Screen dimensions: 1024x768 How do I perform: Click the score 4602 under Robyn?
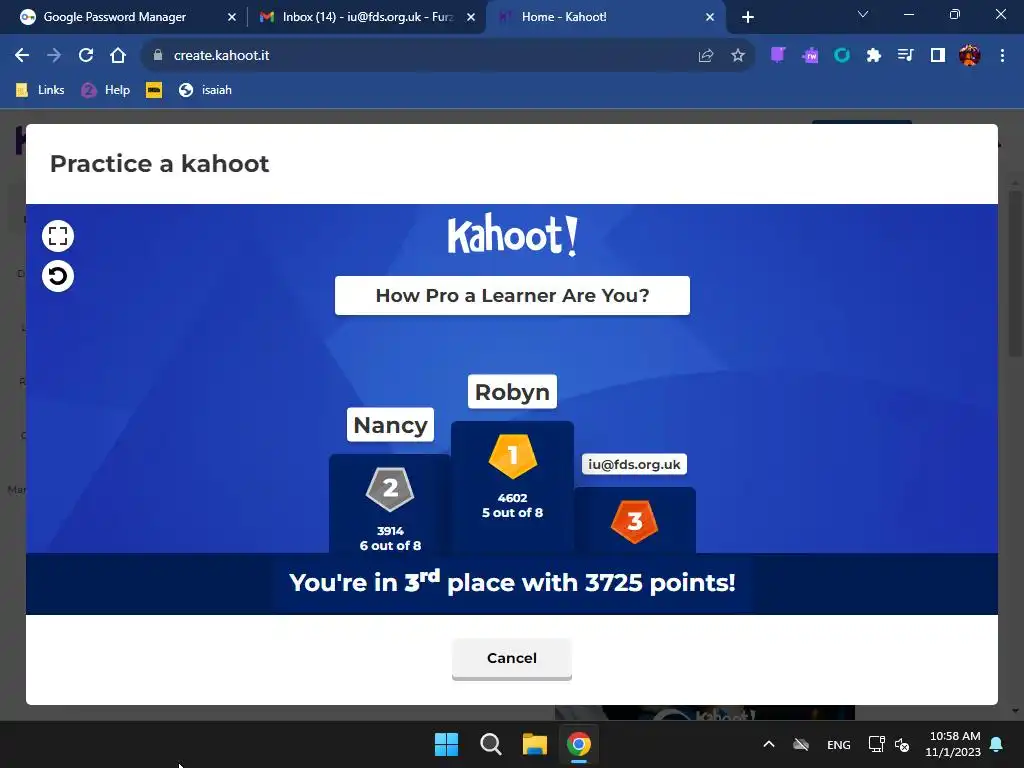tap(512, 498)
